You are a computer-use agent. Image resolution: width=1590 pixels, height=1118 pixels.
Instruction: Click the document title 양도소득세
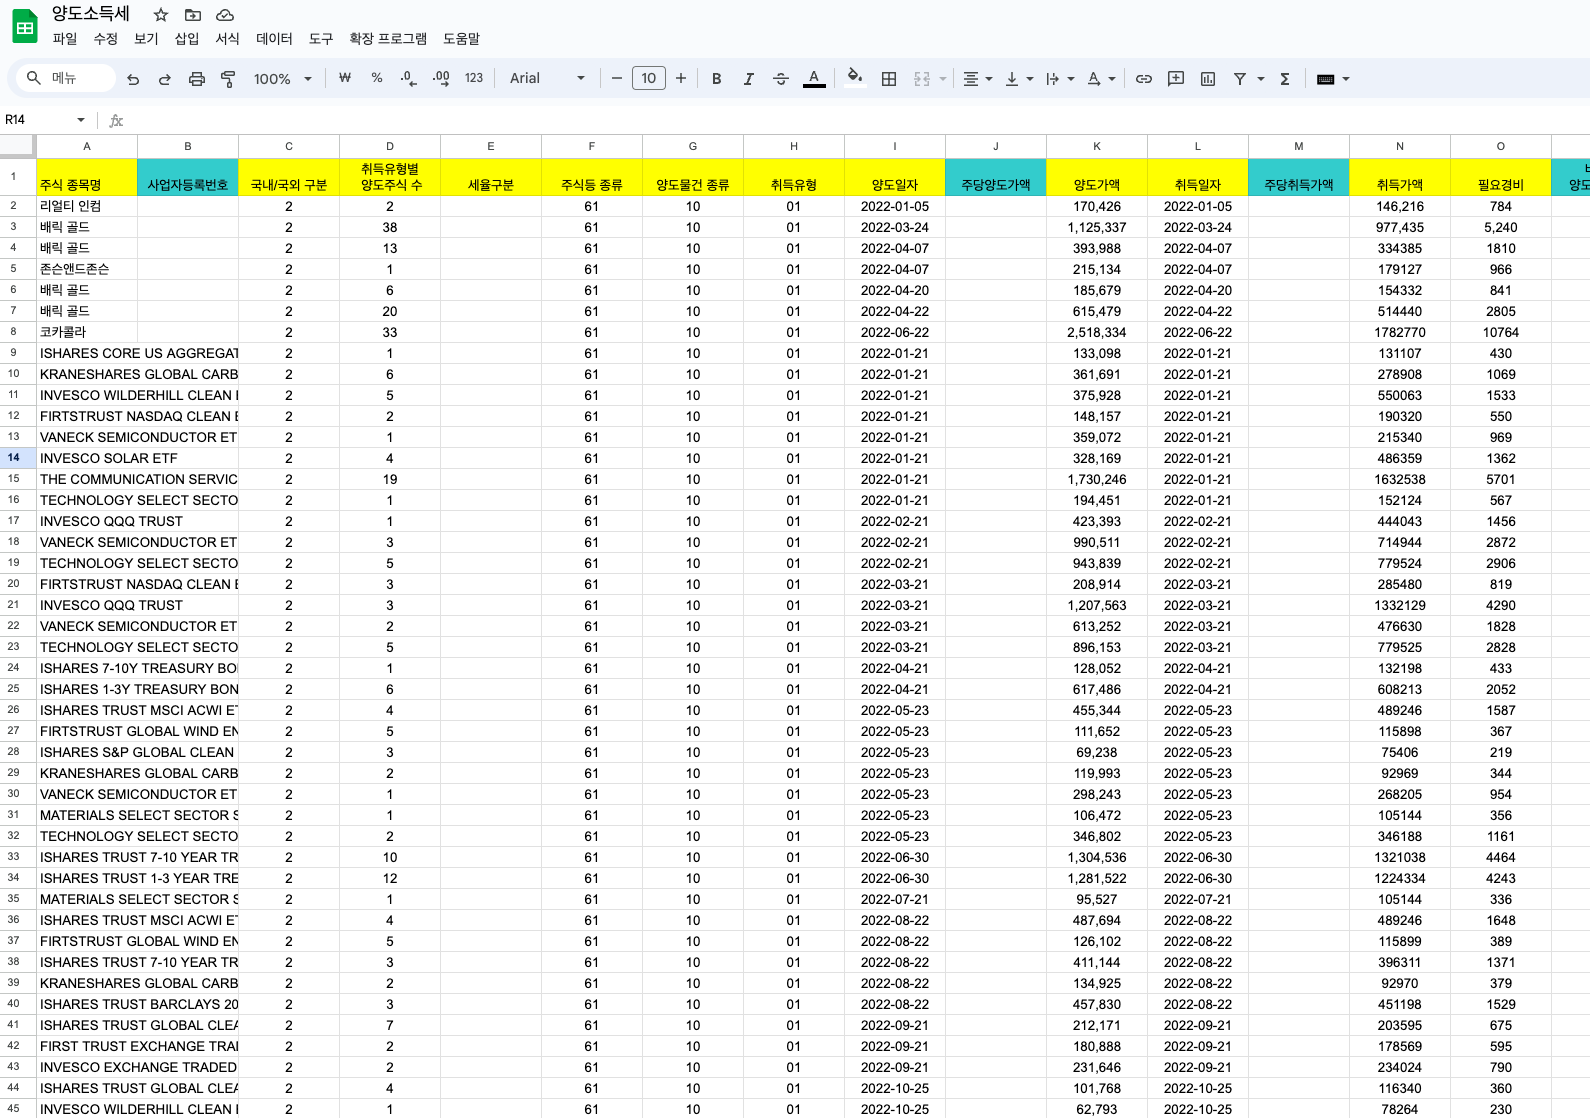pyautogui.click(x=91, y=14)
